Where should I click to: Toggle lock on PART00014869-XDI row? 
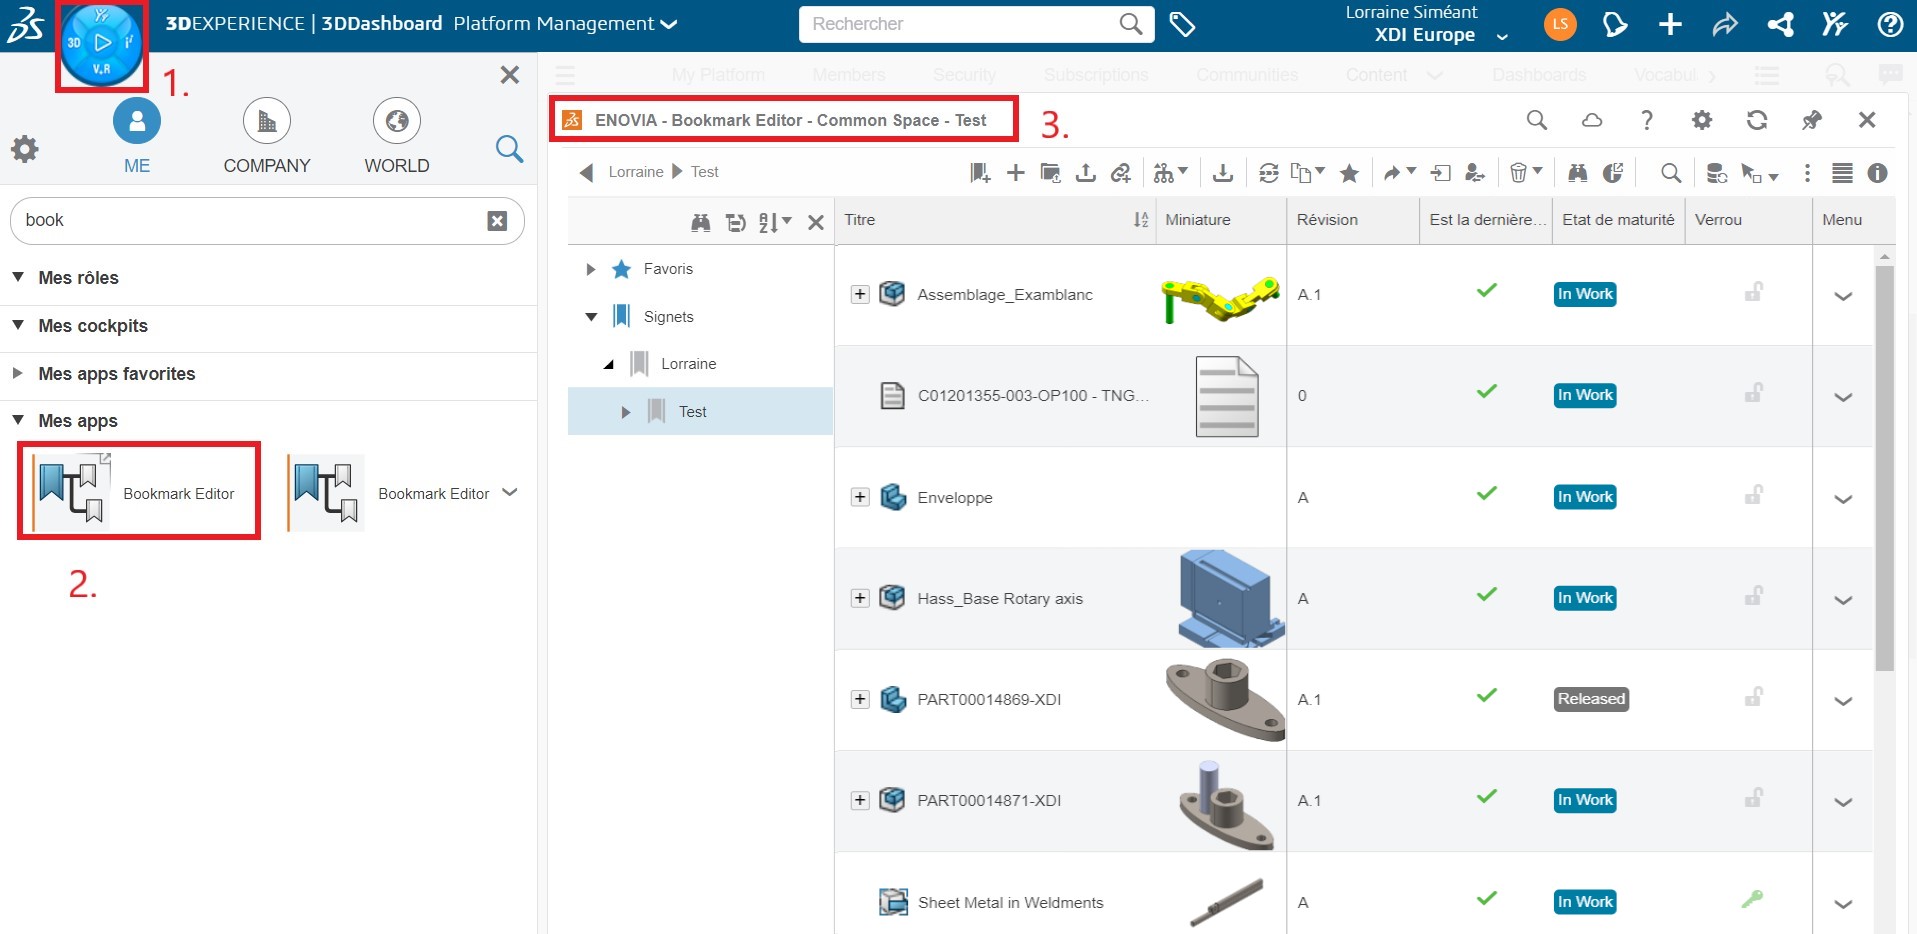pyautogui.click(x=1753, y=697)
